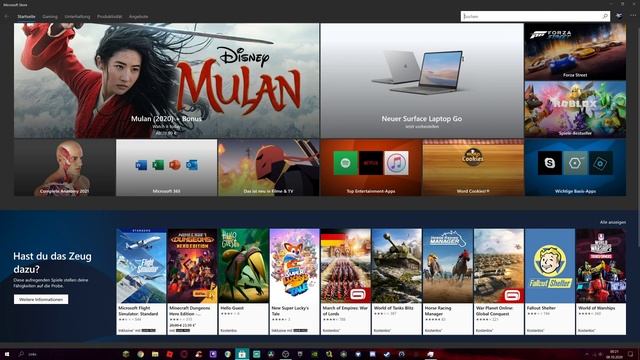
Task: Click the PowerPoint icon on Microsoft 365 tile
Action: pyautogui.click(x=175, y=165)
